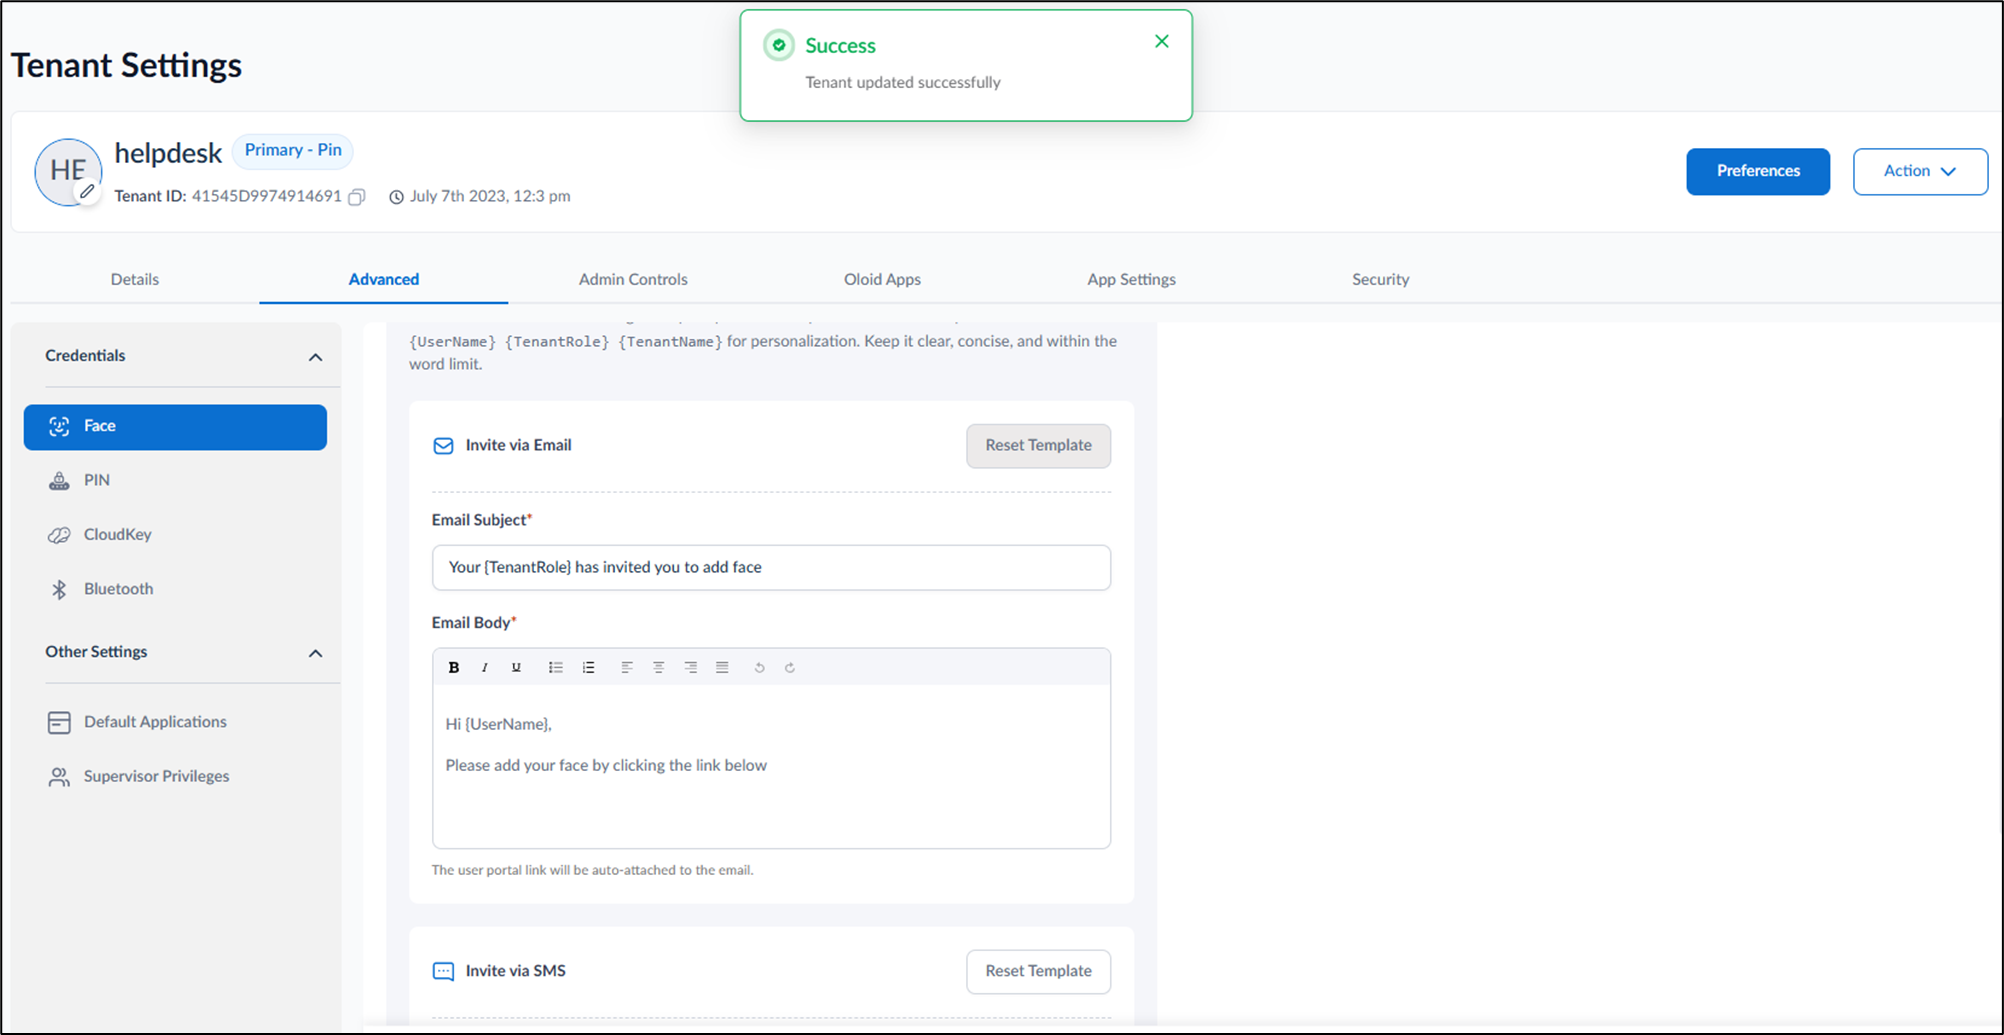Insert a numbered list

click(589, 667)
